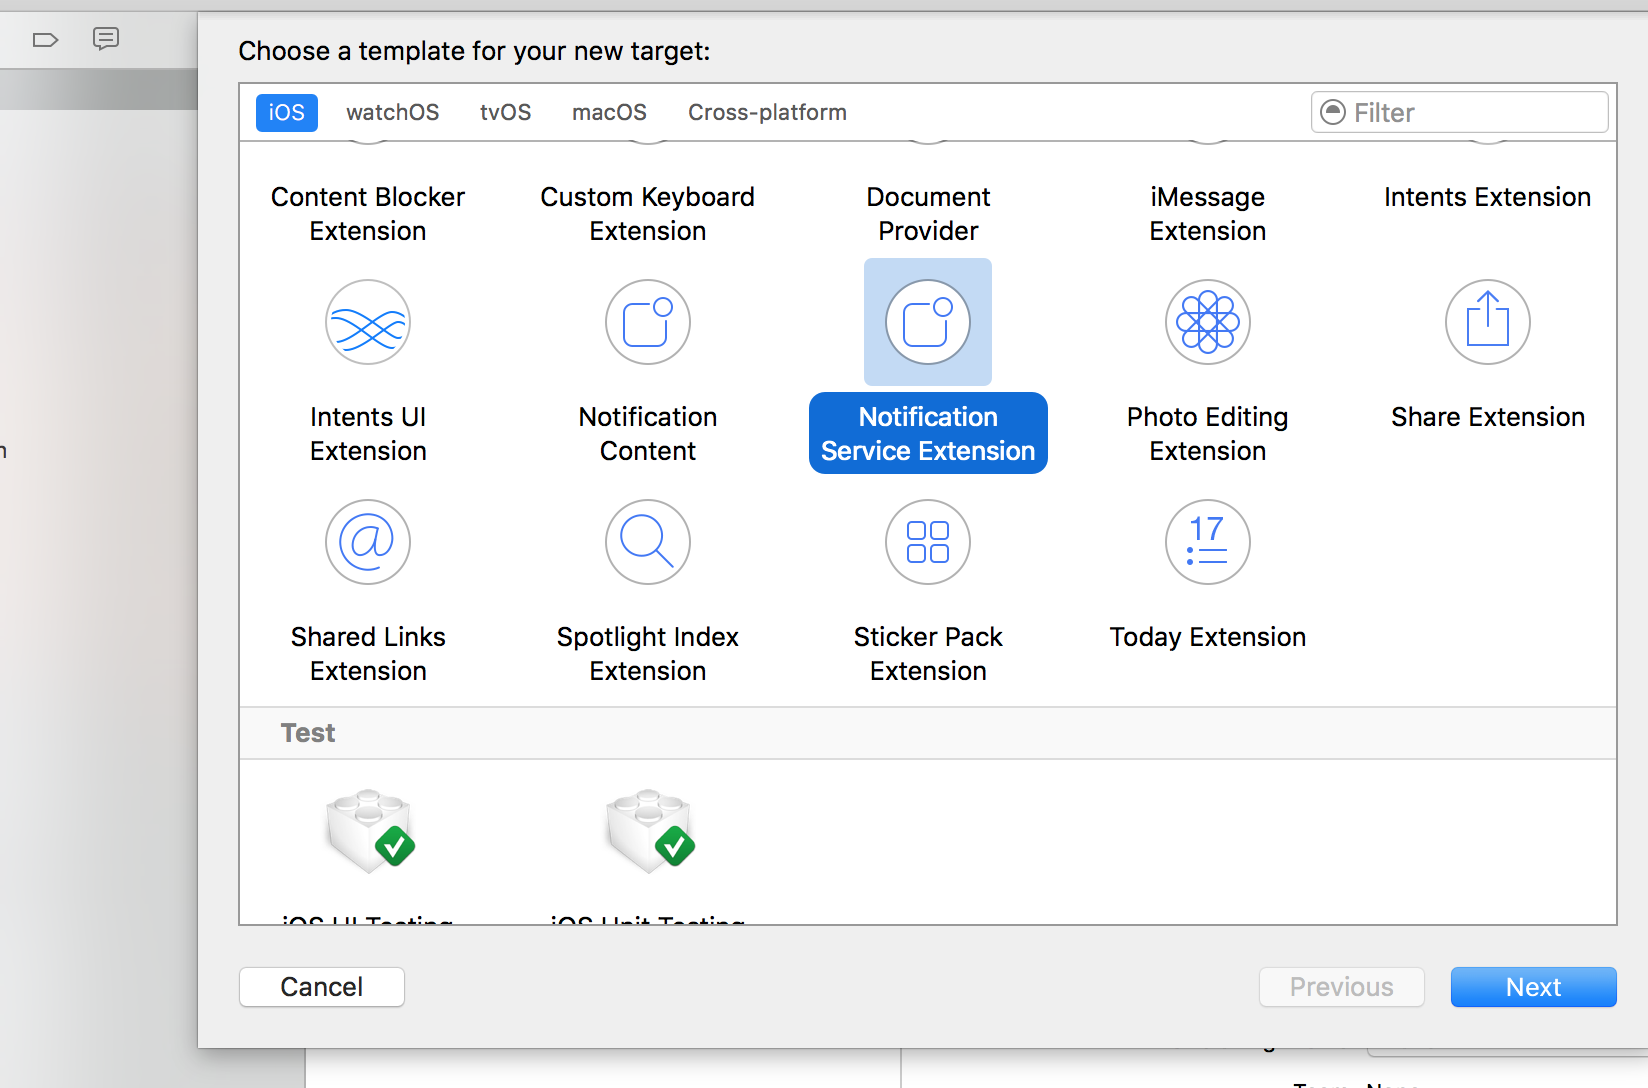Viewport: 1648px width, 1088px height.
Task: Choose the Notification Content template icon
Action: click(x=648, y=323)
